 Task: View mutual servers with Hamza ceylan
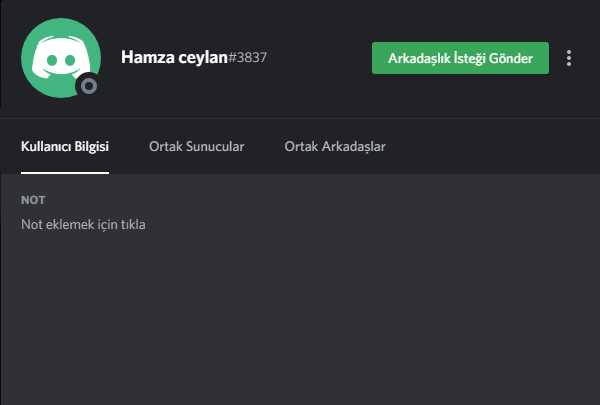coord(196,147)
